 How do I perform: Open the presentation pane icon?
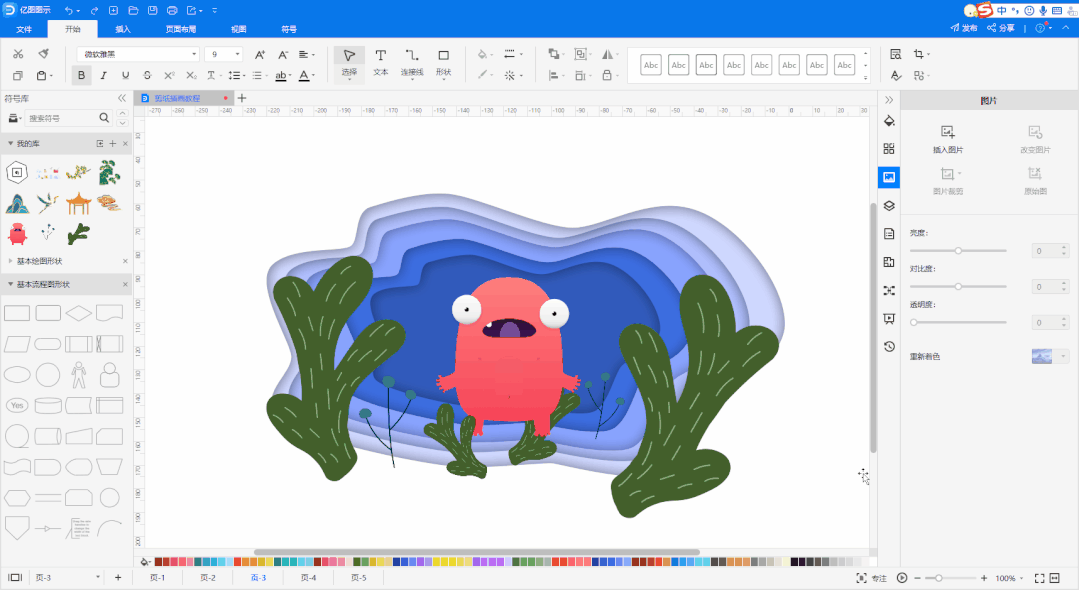889,319
